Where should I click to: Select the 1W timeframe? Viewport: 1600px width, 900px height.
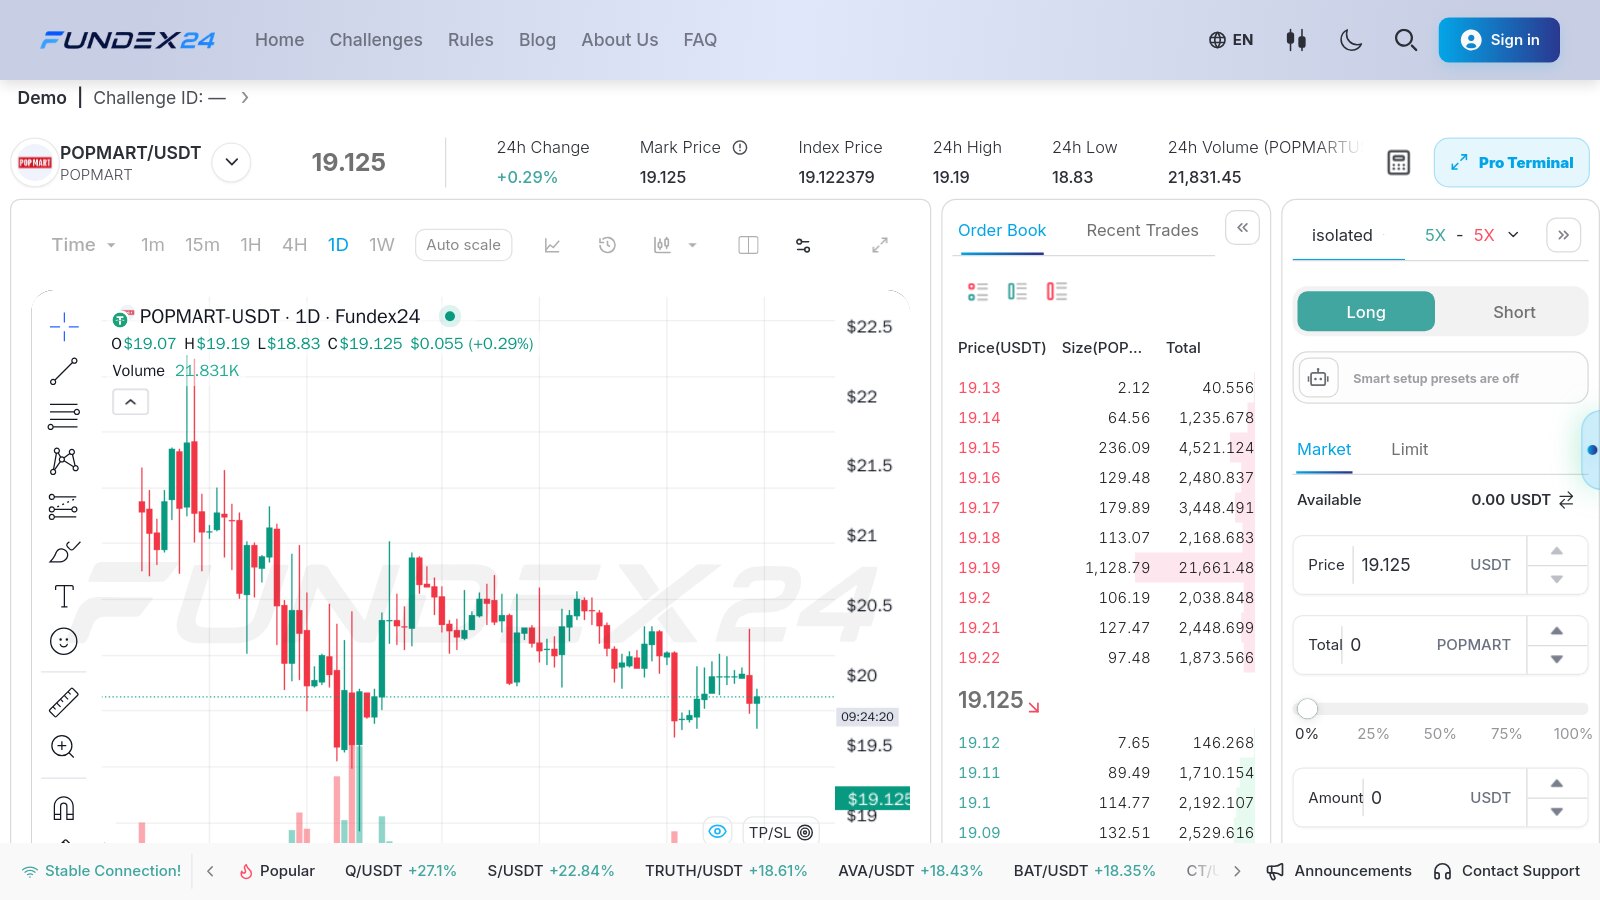382,245
